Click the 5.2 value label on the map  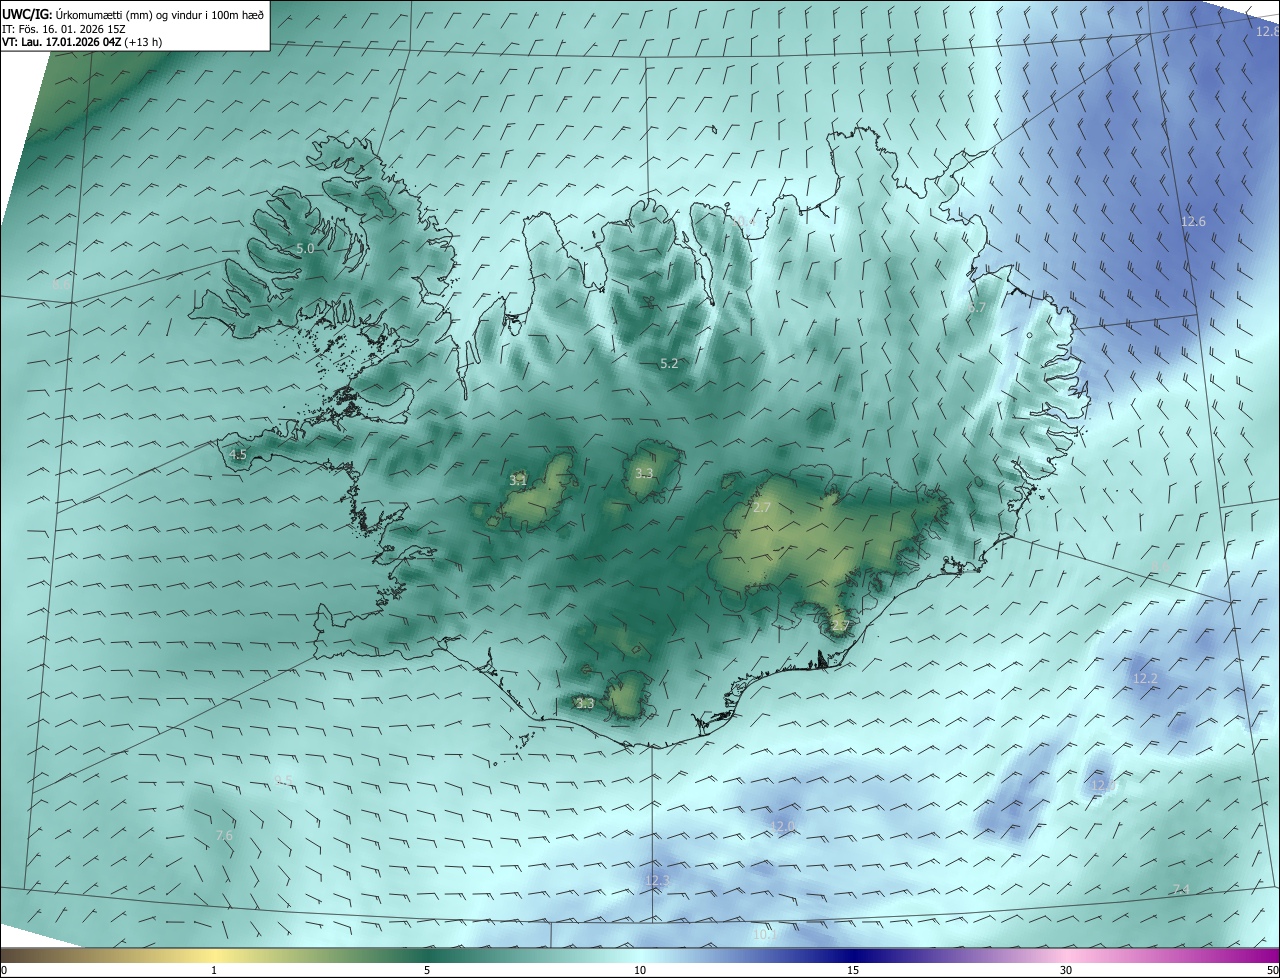click(x=669, y=364)
